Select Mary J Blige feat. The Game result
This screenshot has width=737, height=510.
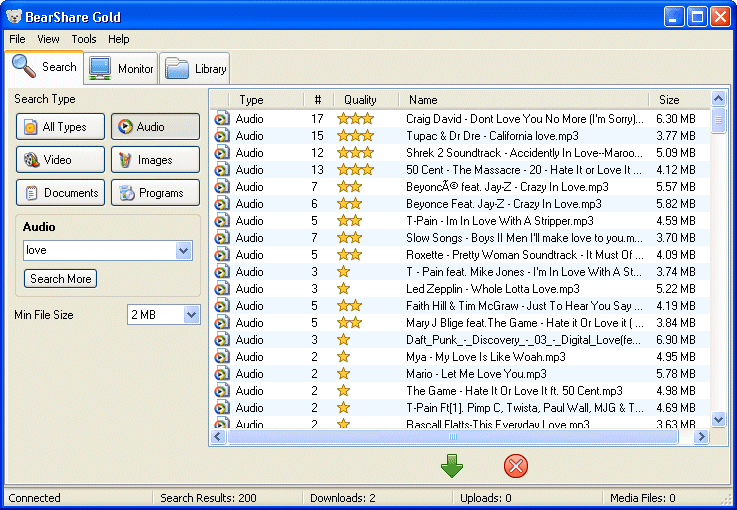click(x=525, y=323)
